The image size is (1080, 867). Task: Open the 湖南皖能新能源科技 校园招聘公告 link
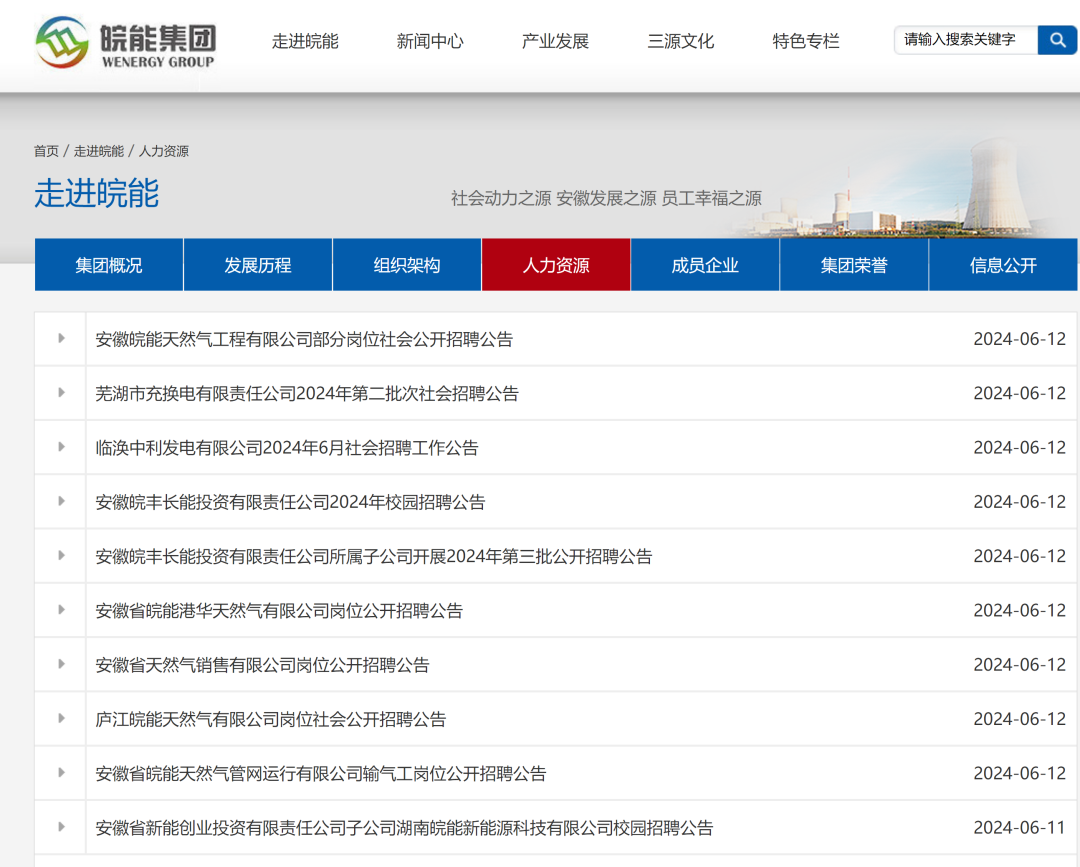[x=404, y=827]
